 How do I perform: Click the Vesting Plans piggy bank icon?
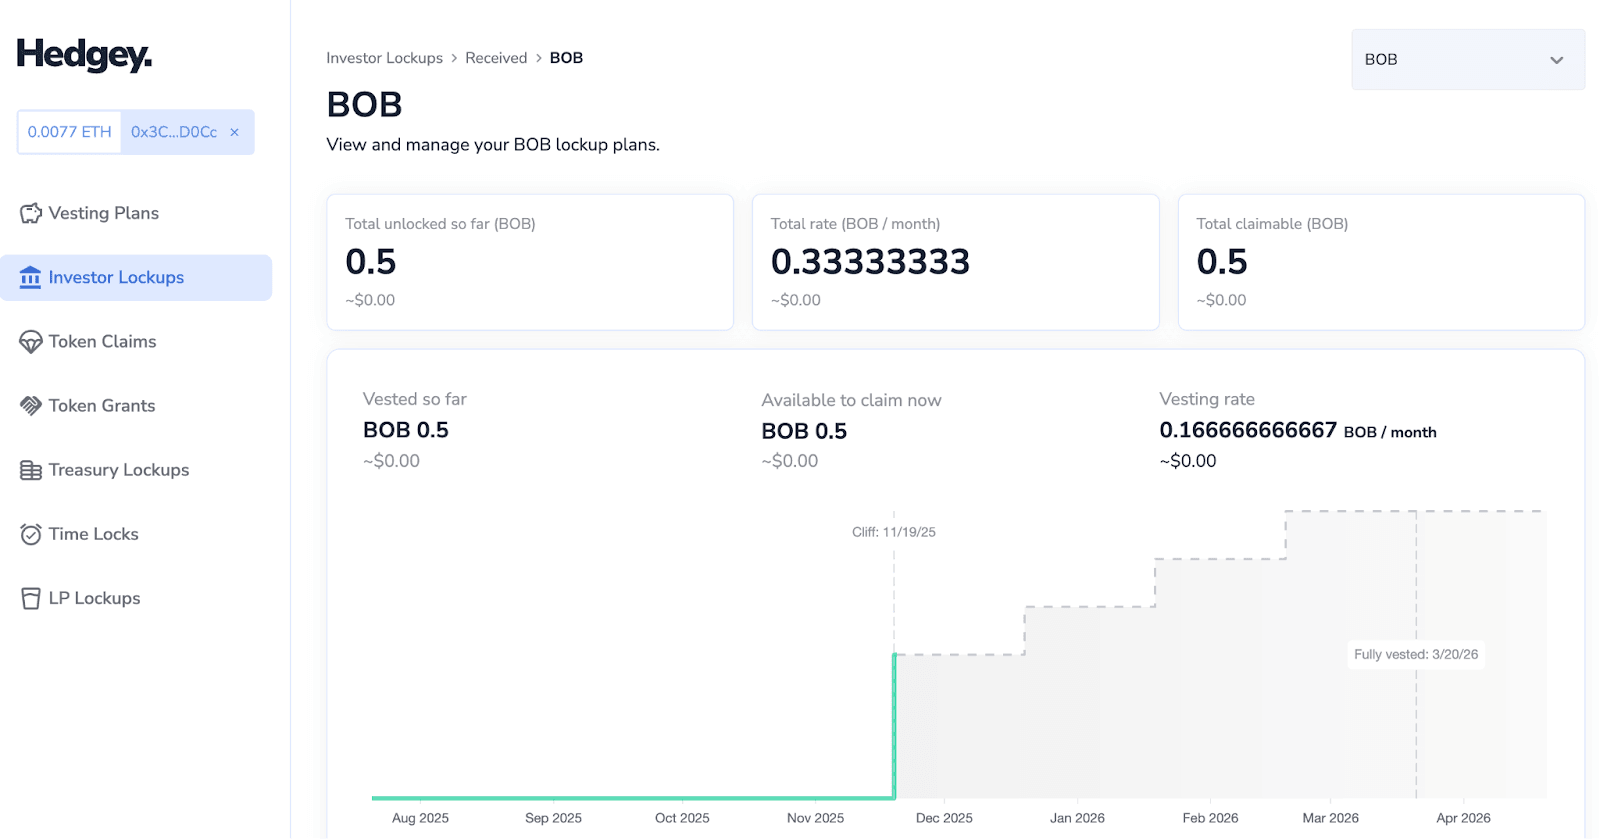pos(31,213)
